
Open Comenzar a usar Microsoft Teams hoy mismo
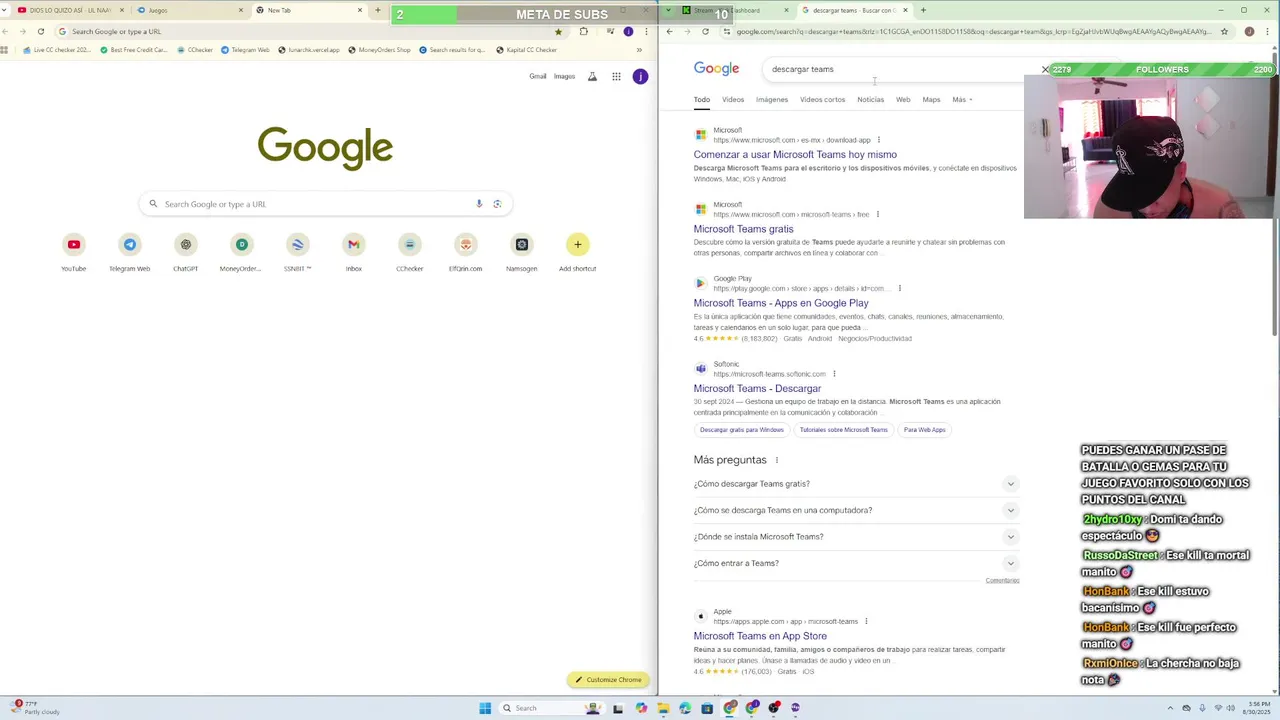click(x=795, y=155)
